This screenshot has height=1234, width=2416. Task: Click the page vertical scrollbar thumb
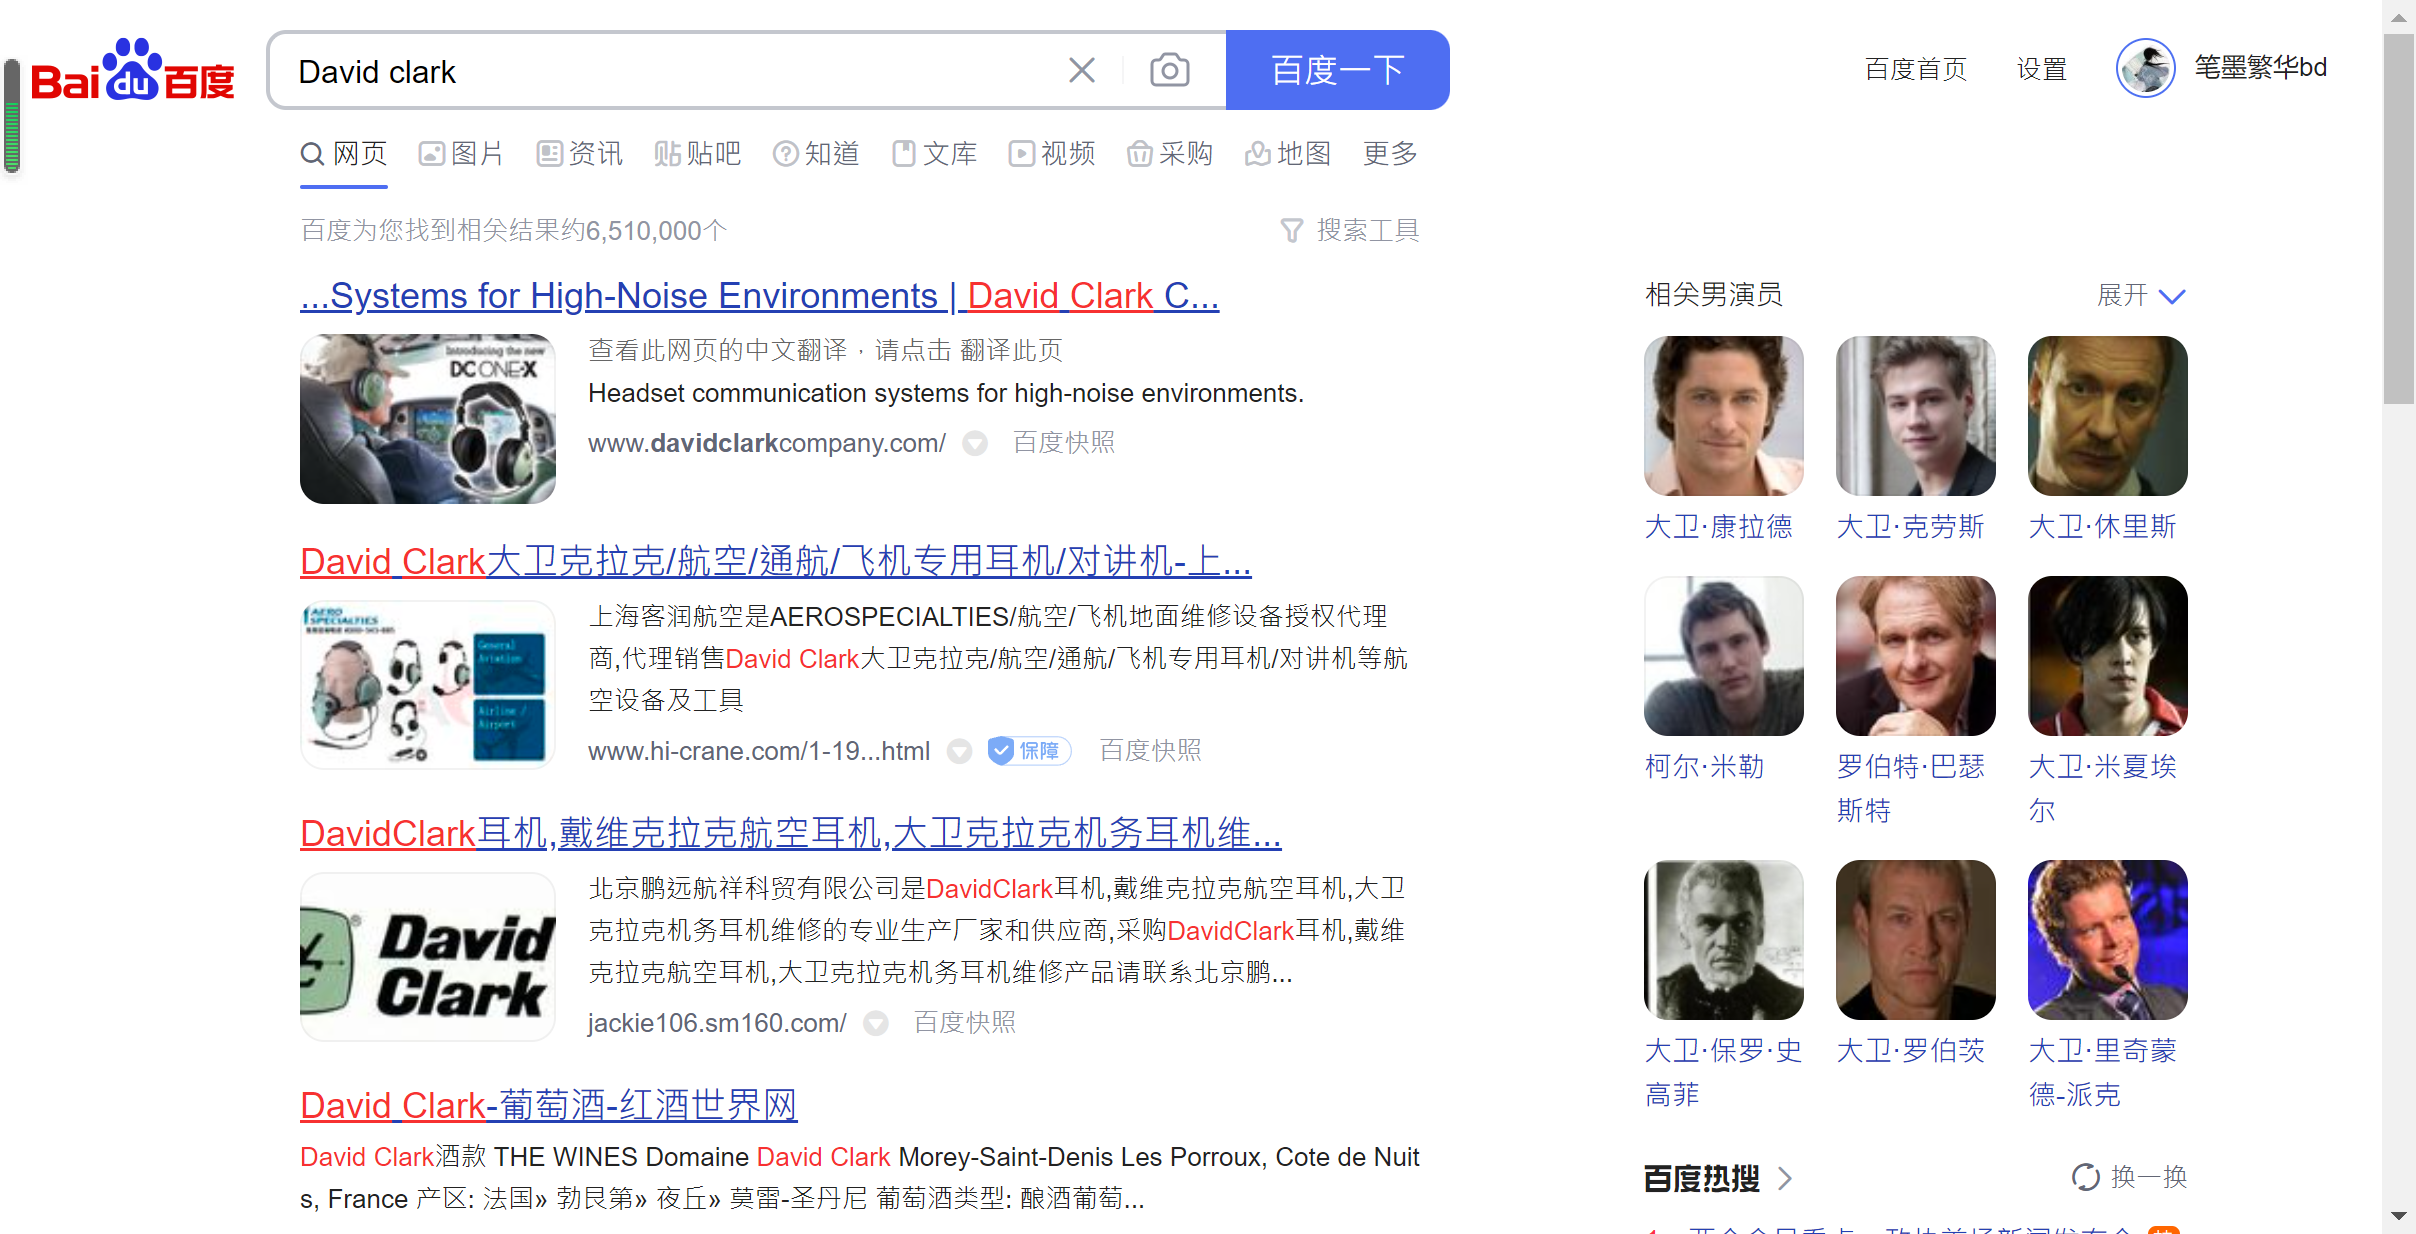[x=2399, y=219]
